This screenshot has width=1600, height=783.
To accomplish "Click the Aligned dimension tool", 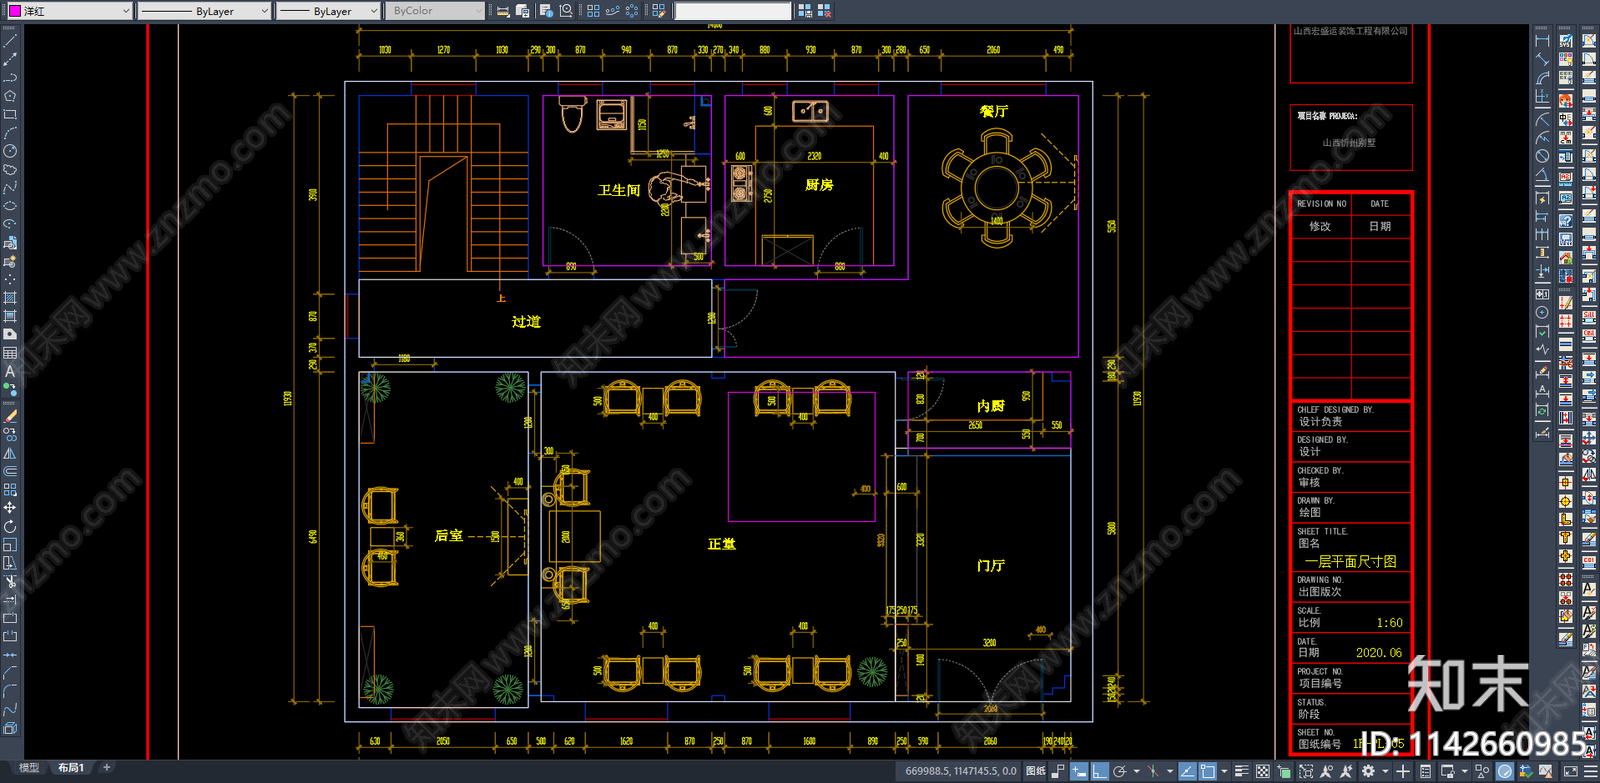I will tap(1542, 59).
